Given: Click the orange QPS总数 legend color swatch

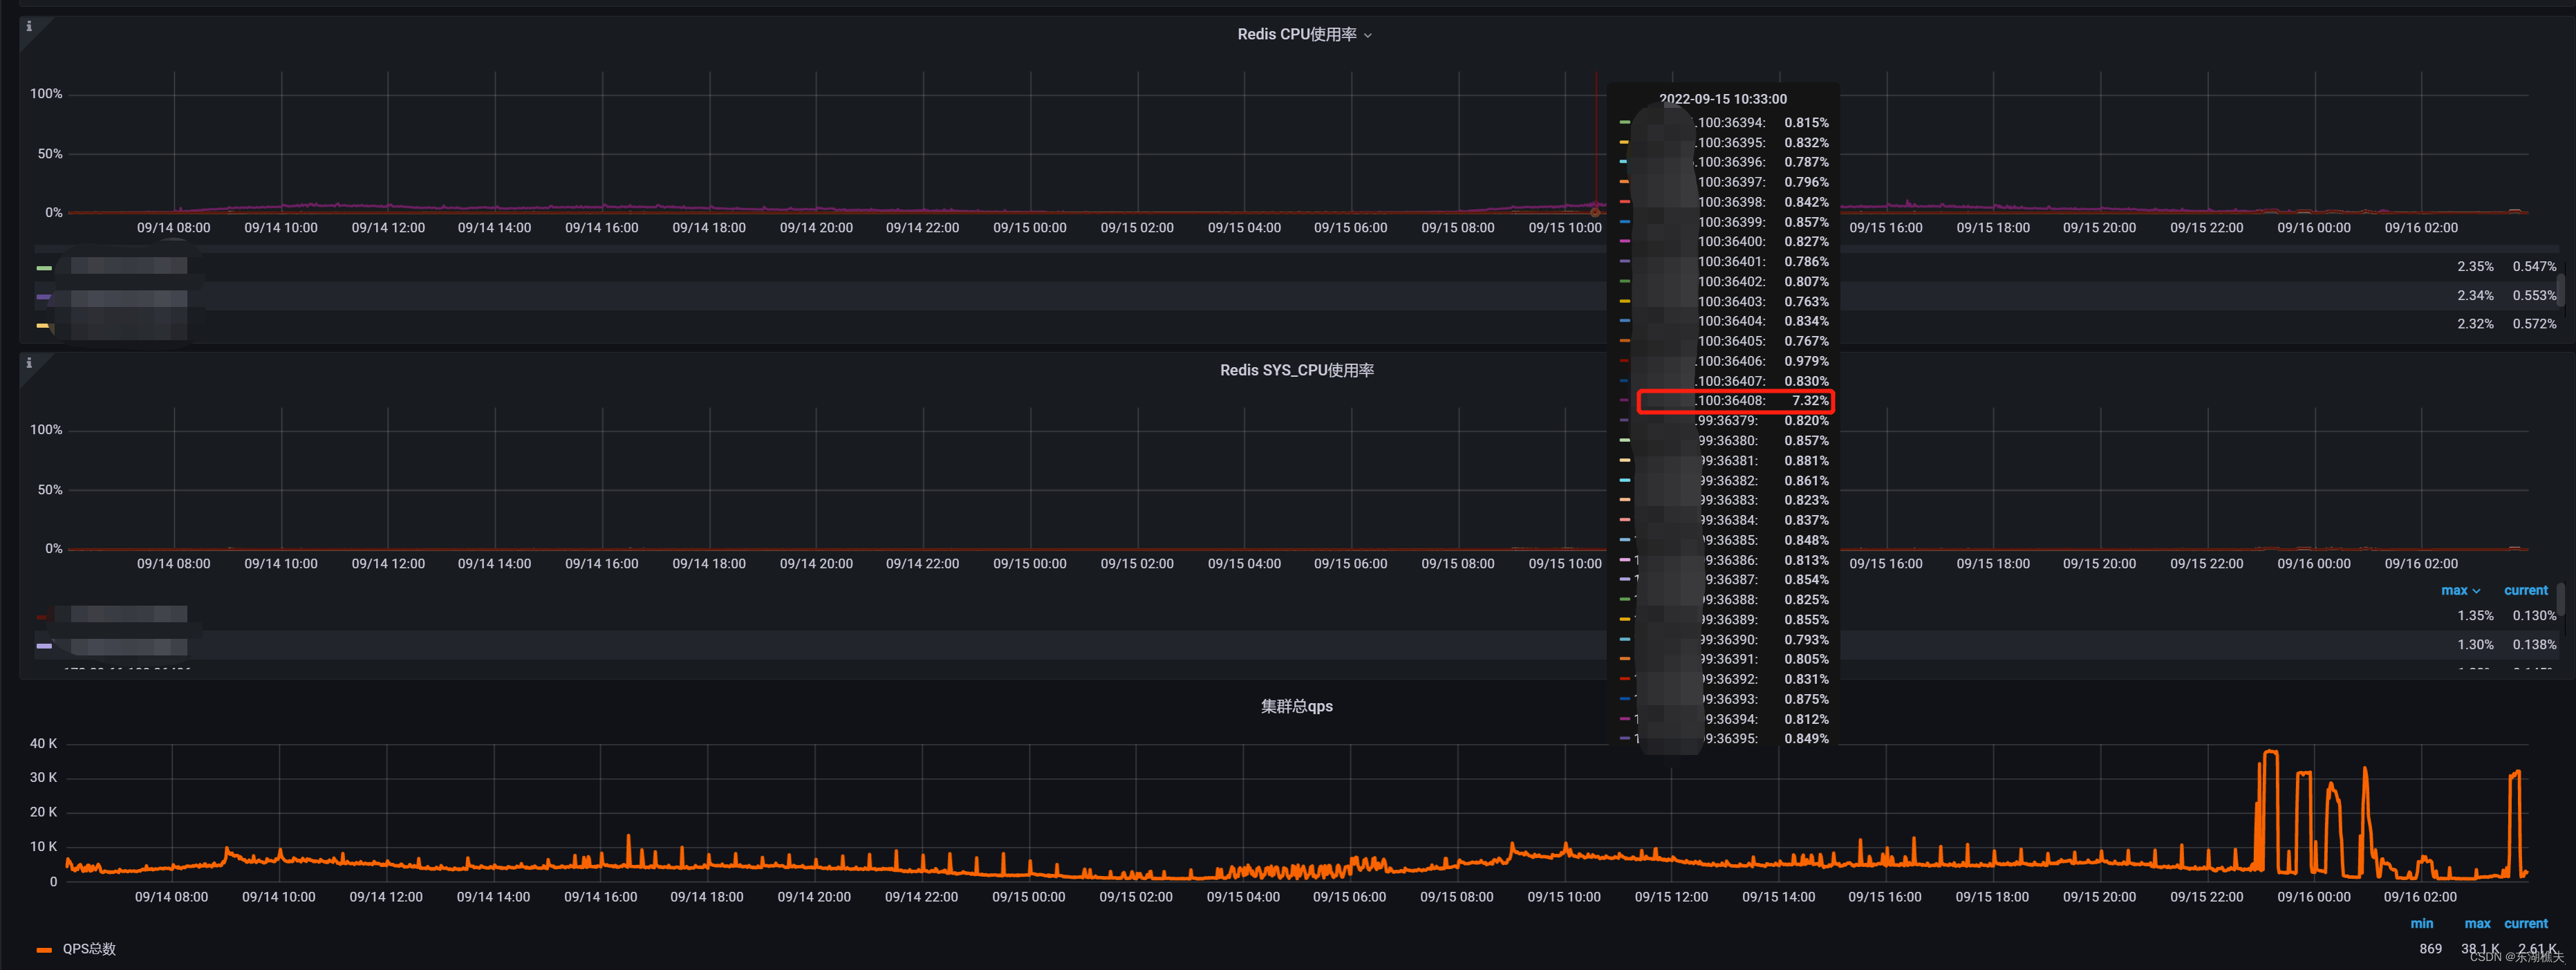Looking at the screenshot, I should pyautogui.click(x=44, y=950).
